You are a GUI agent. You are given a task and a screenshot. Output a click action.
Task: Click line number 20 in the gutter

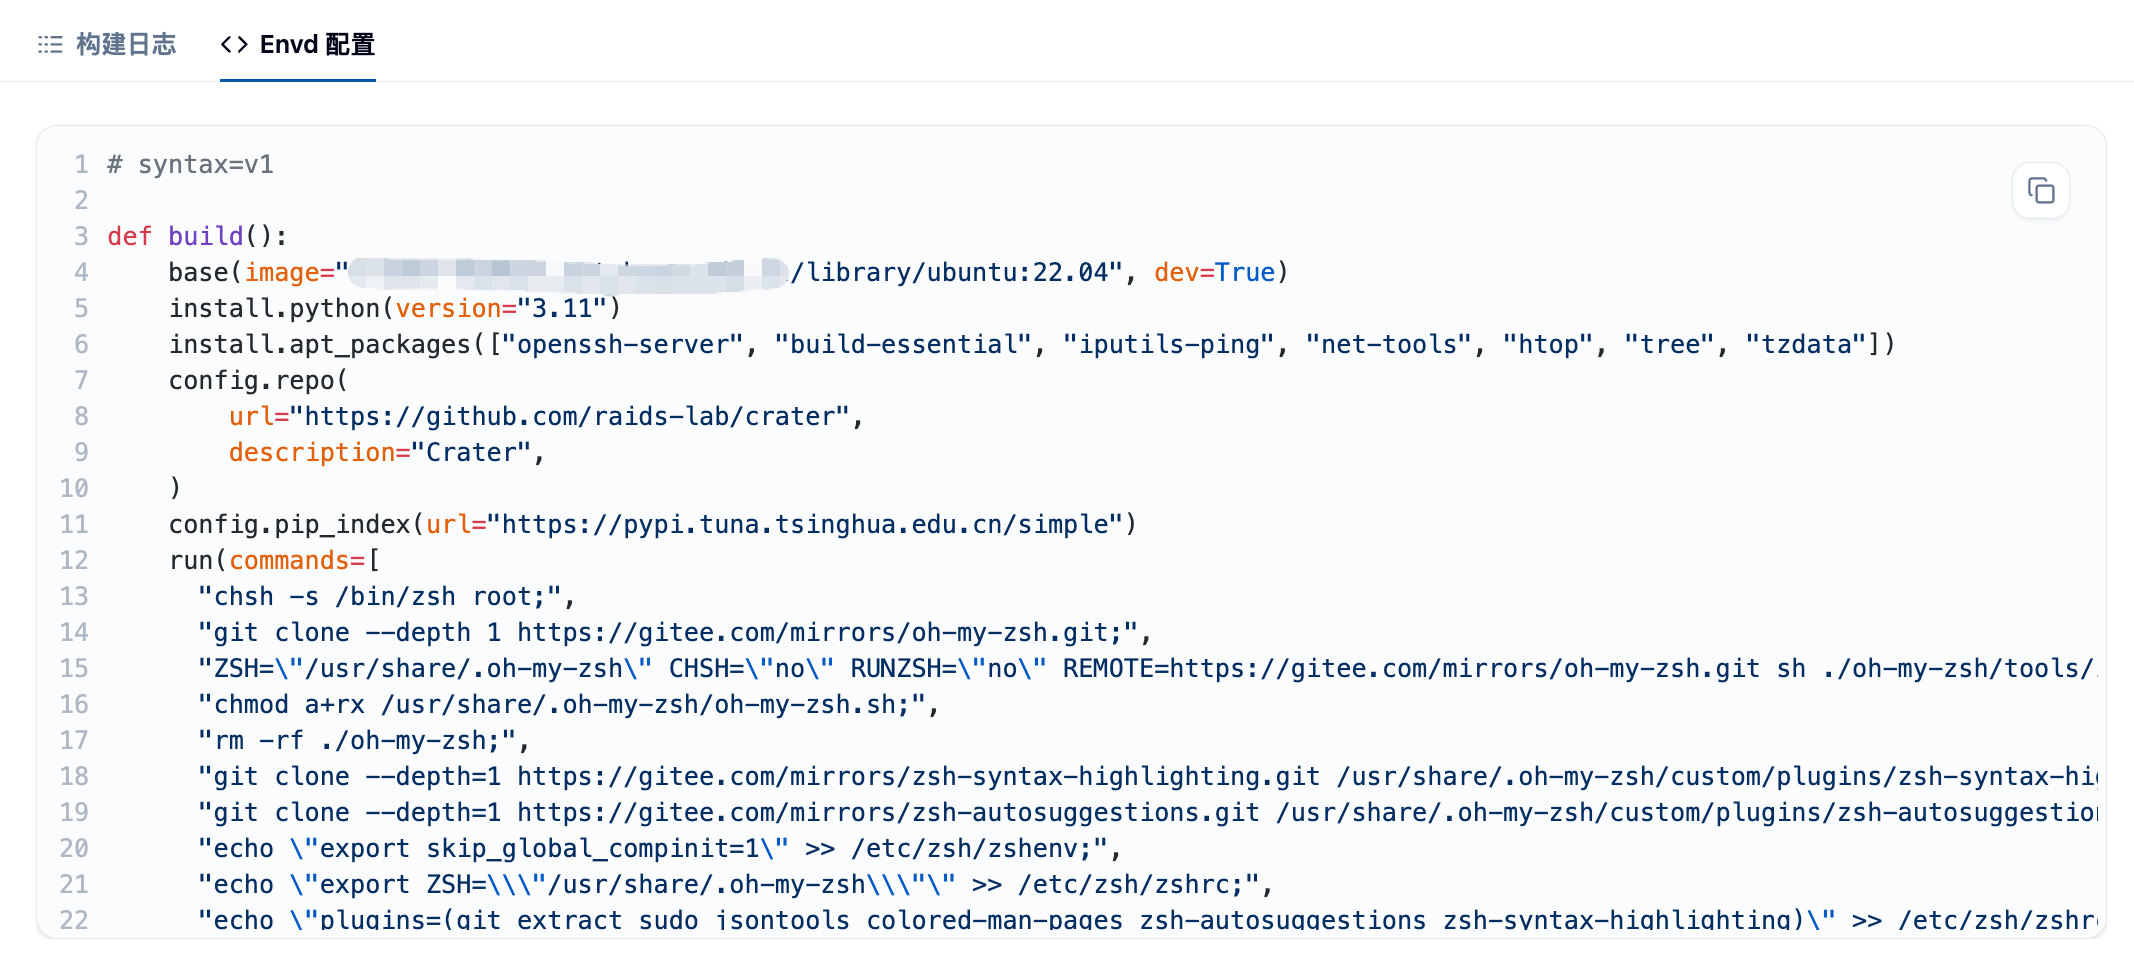tap(74, 848)
